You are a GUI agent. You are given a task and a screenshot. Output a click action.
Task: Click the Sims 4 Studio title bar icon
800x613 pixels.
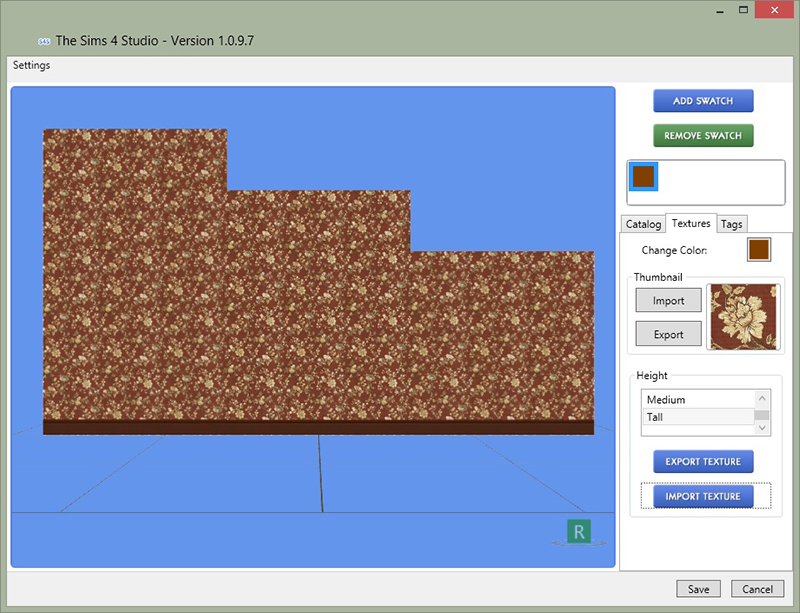[44, 41]
